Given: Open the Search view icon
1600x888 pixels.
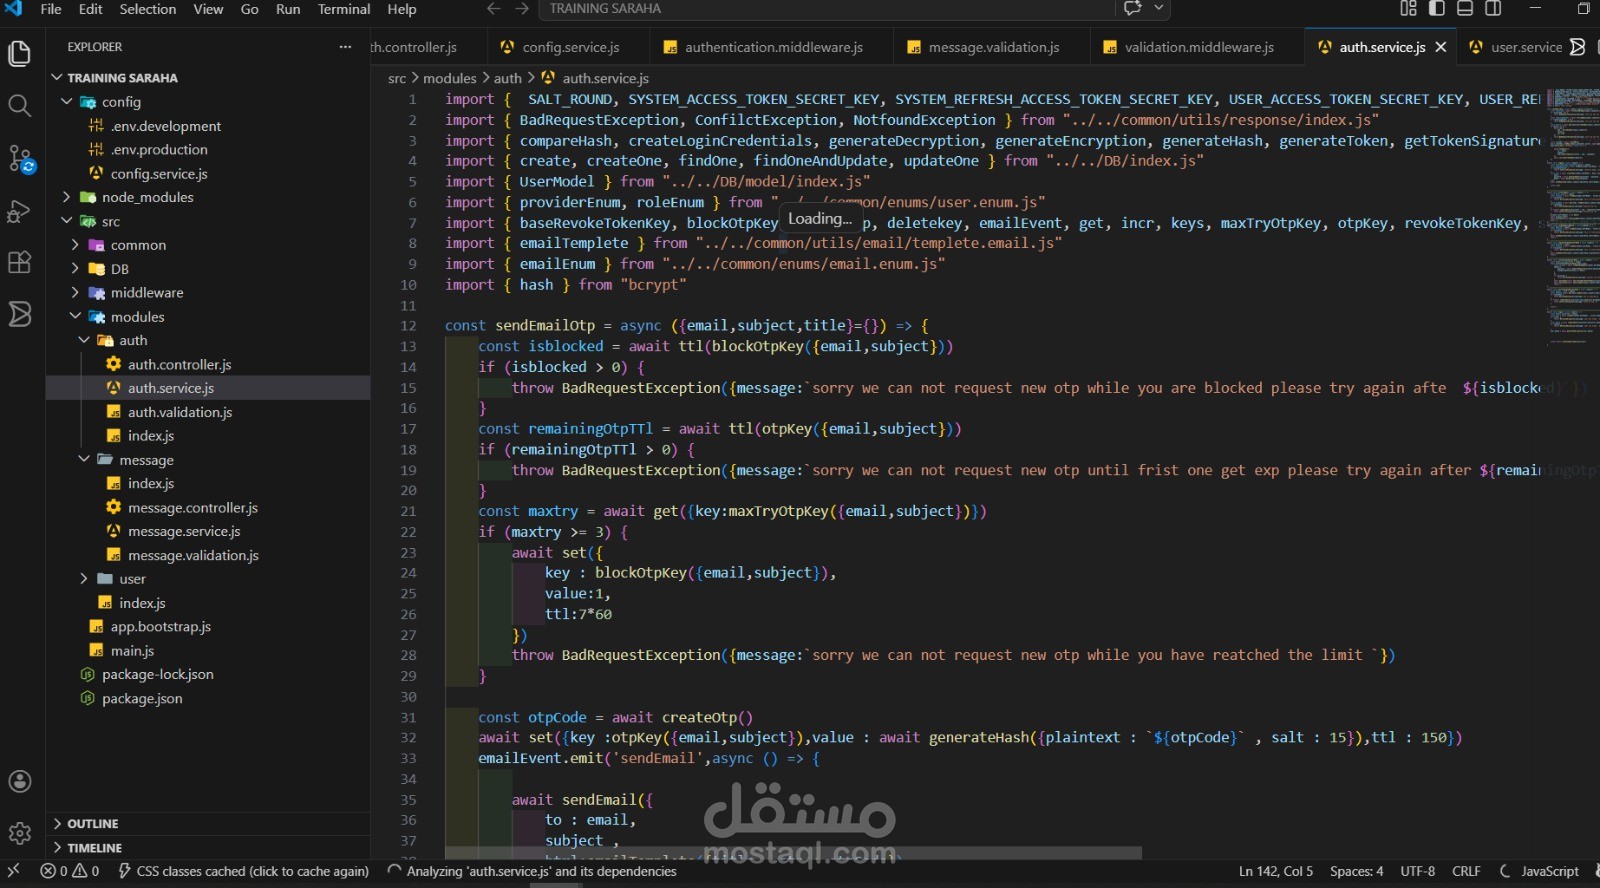Looking at the screenshot, I should 19,105.
